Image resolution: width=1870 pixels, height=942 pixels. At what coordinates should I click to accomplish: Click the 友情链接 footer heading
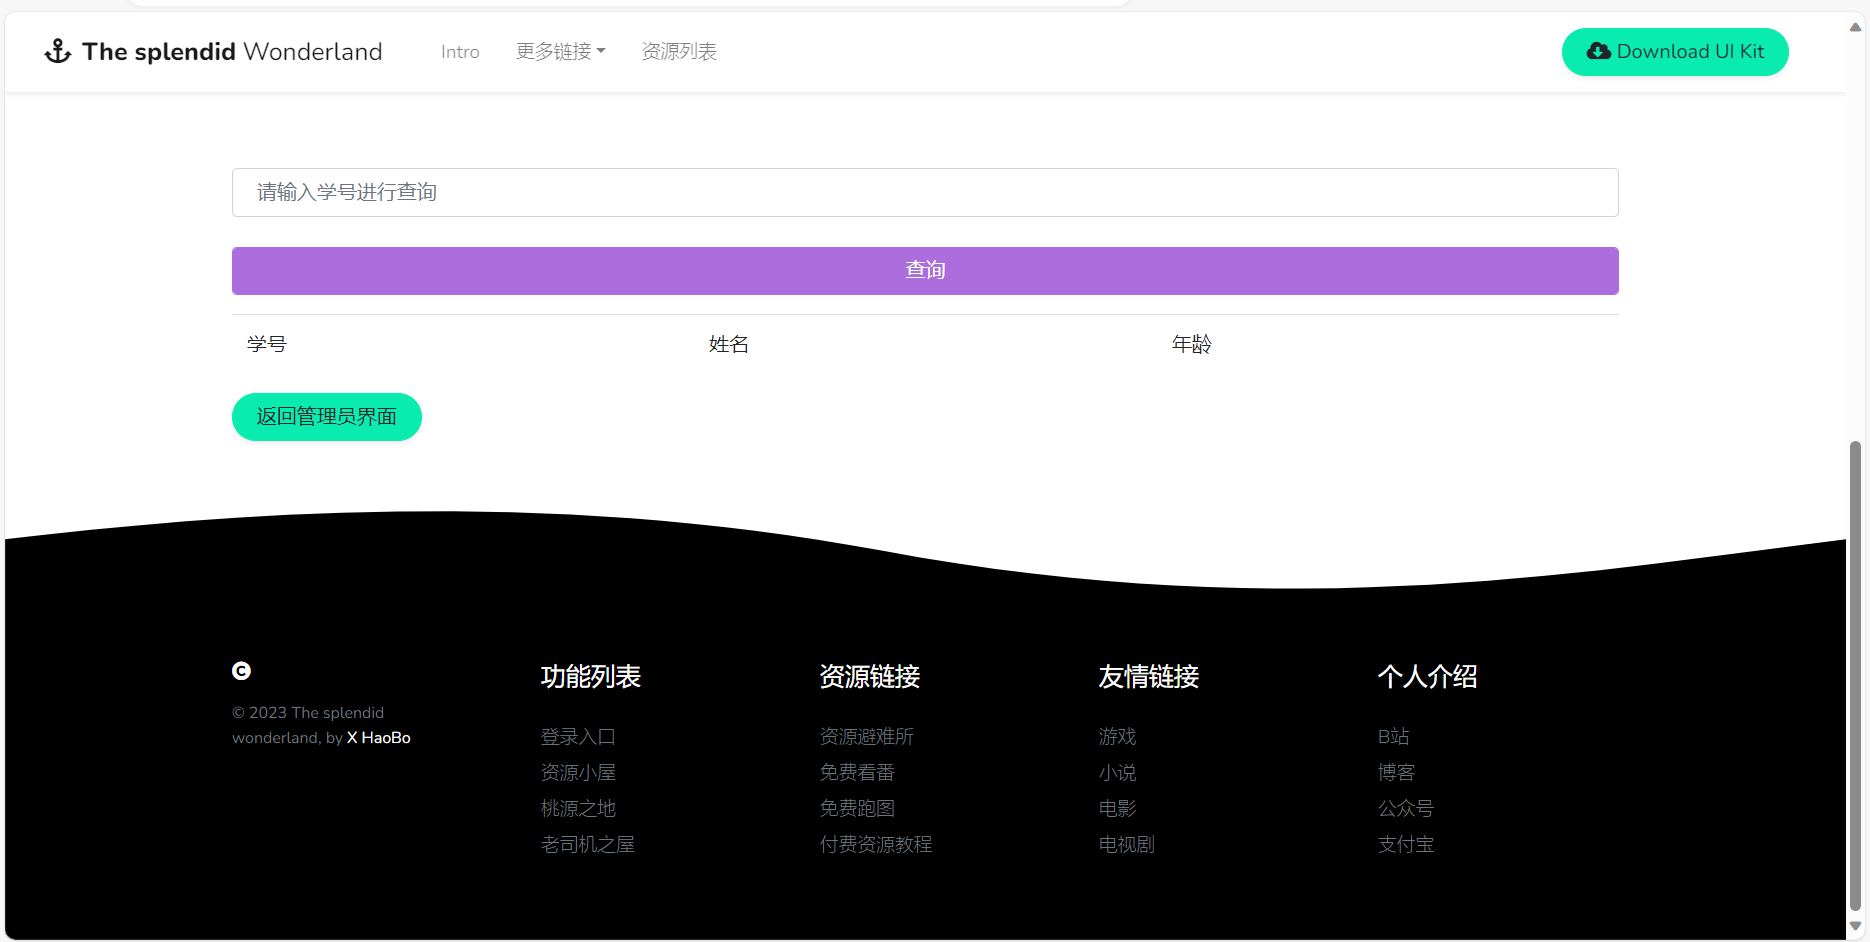[x=1149, y=677]
